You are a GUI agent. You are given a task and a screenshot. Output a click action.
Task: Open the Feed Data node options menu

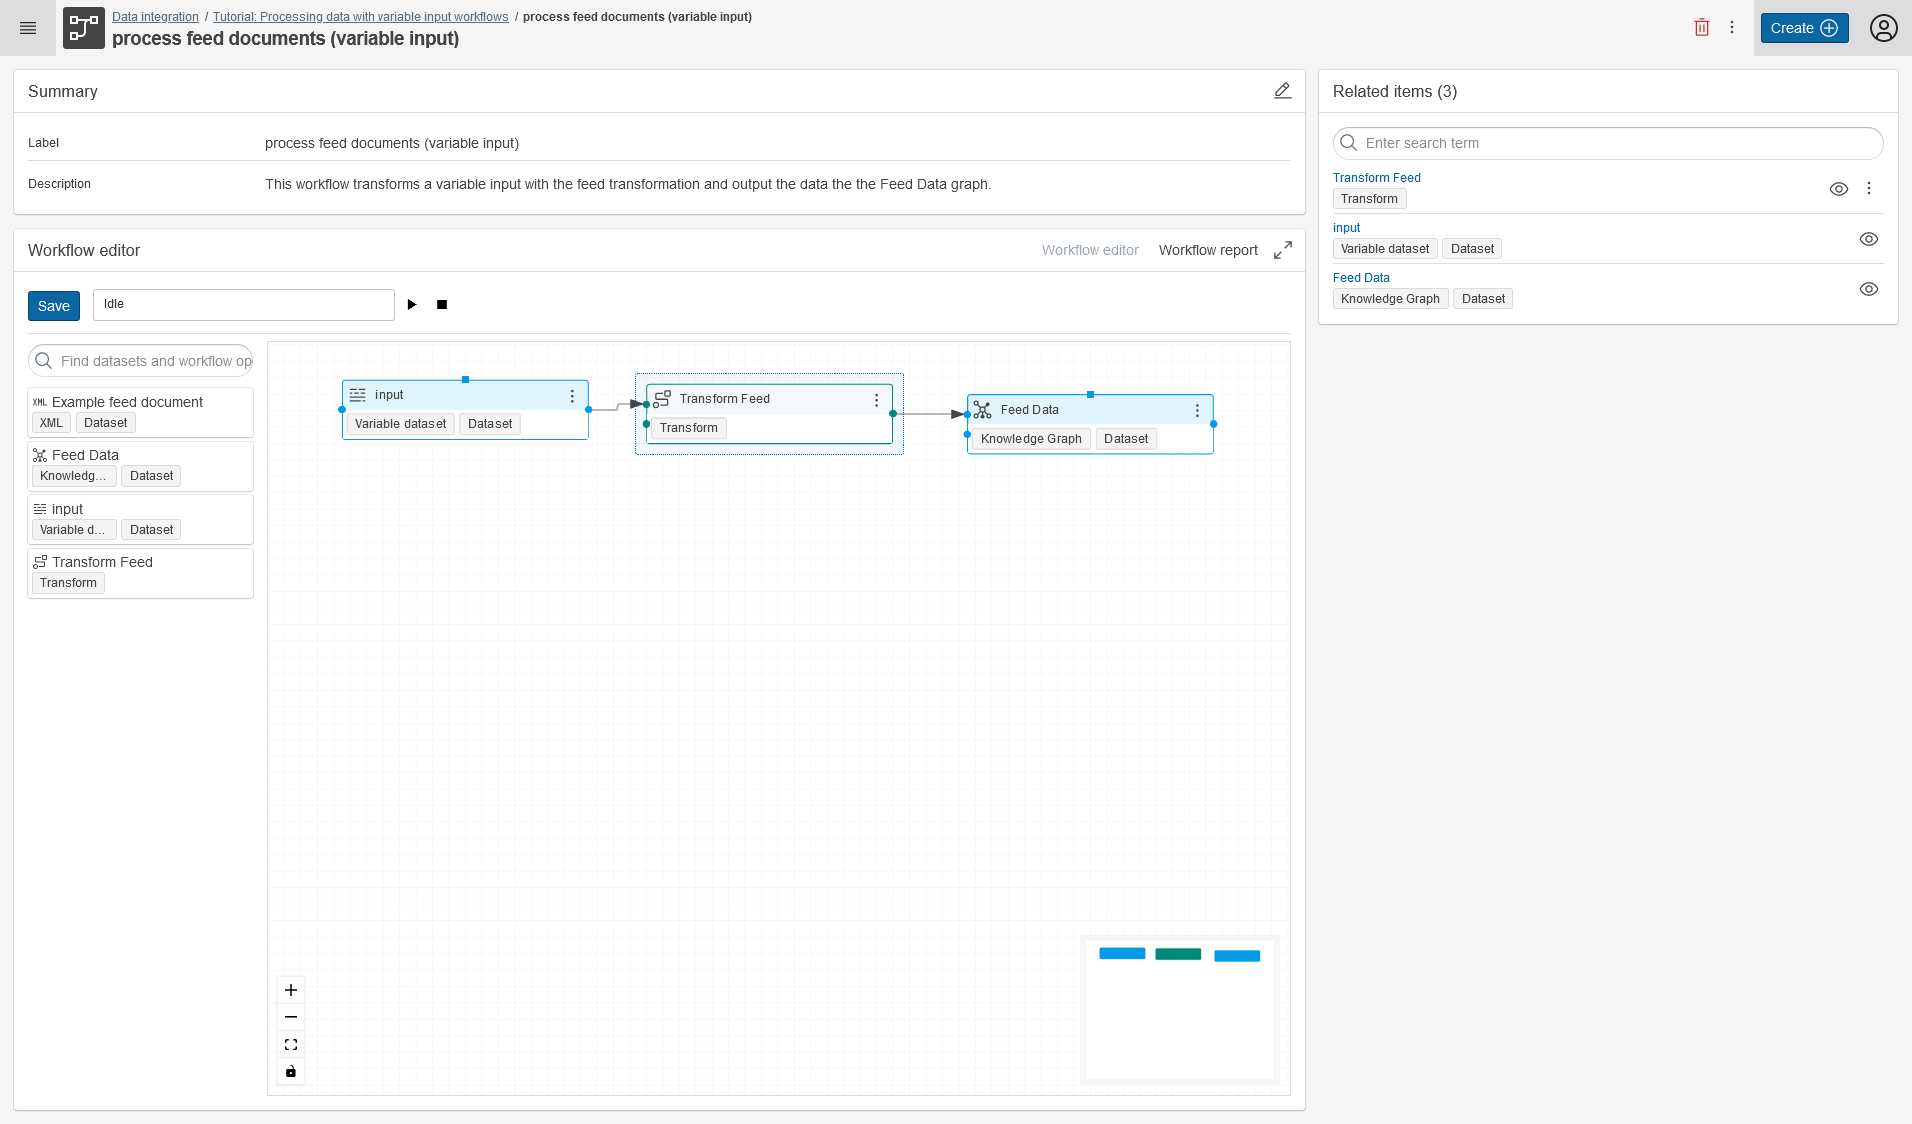coord(1197,409)
